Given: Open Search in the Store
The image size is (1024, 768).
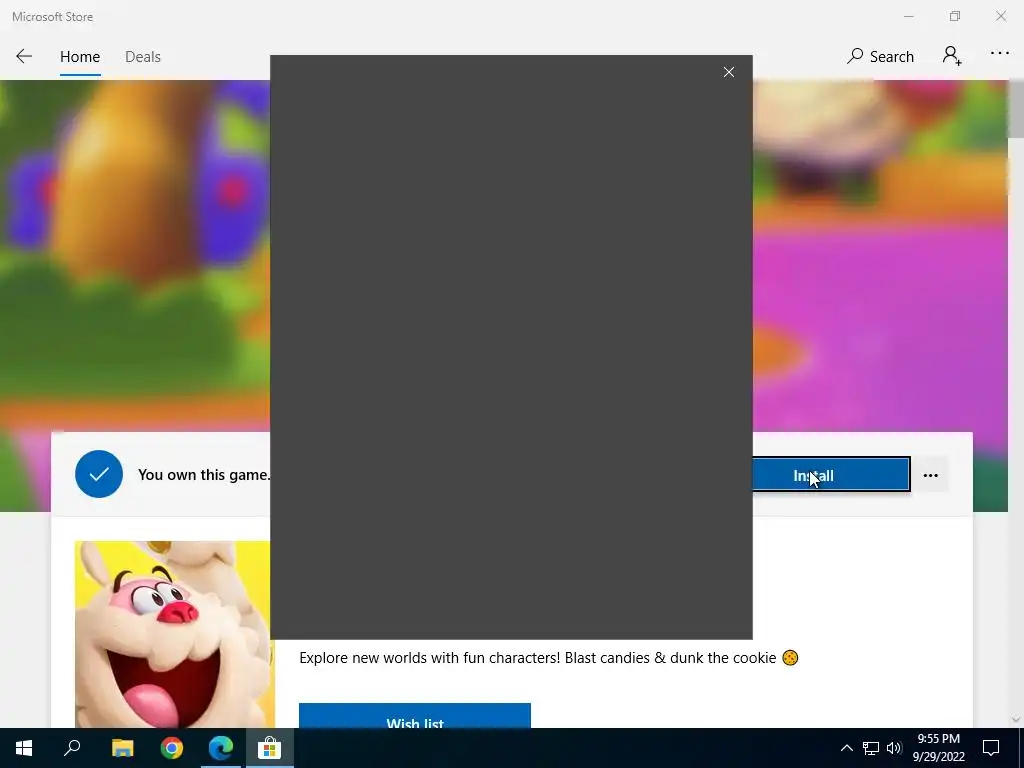Looking at the screenshot, I should coord(880,57).
